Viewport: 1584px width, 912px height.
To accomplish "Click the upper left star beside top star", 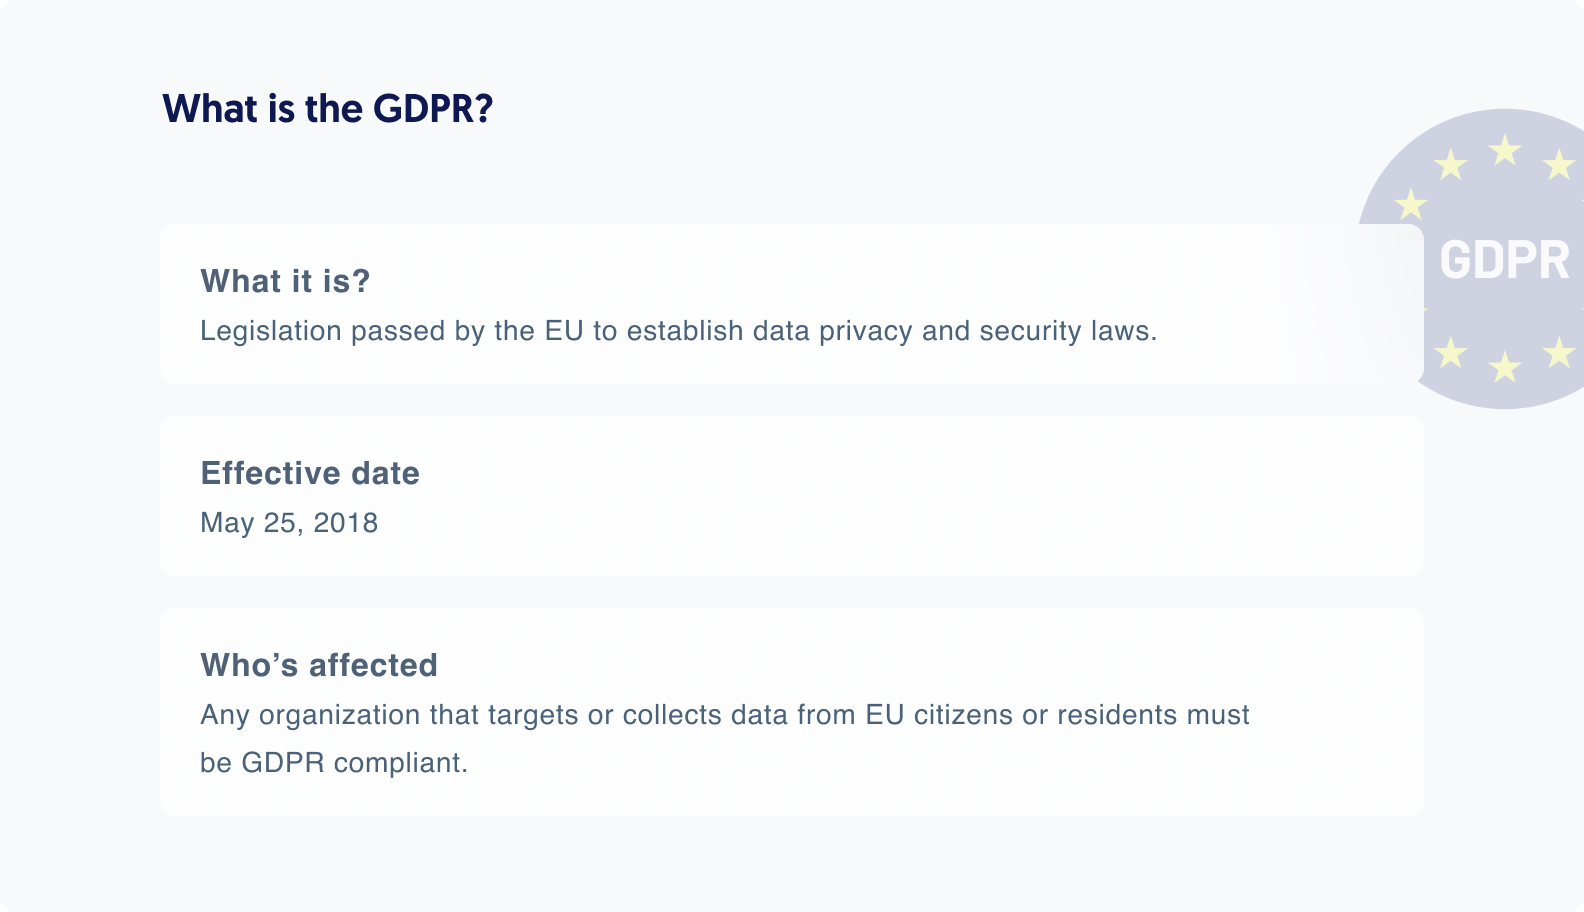I will pos(1450,164).
